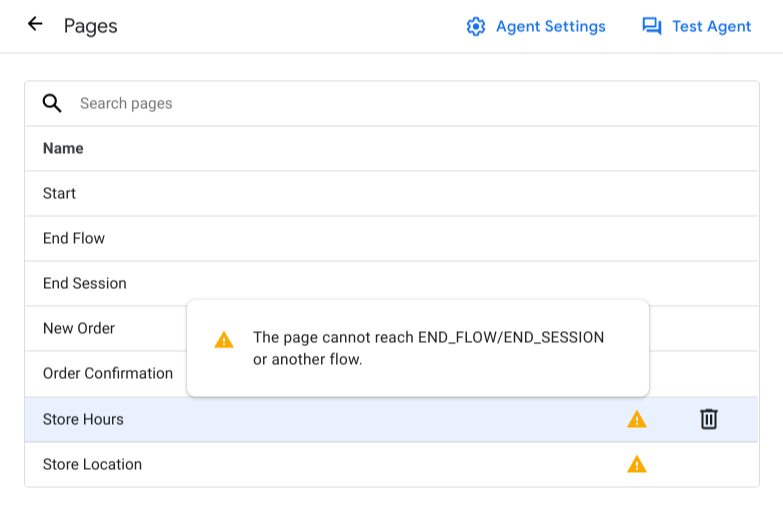This screenshot has width=783, height=514.
Task: Open the Test Agent text link
Action: click(x=711, y=27)
